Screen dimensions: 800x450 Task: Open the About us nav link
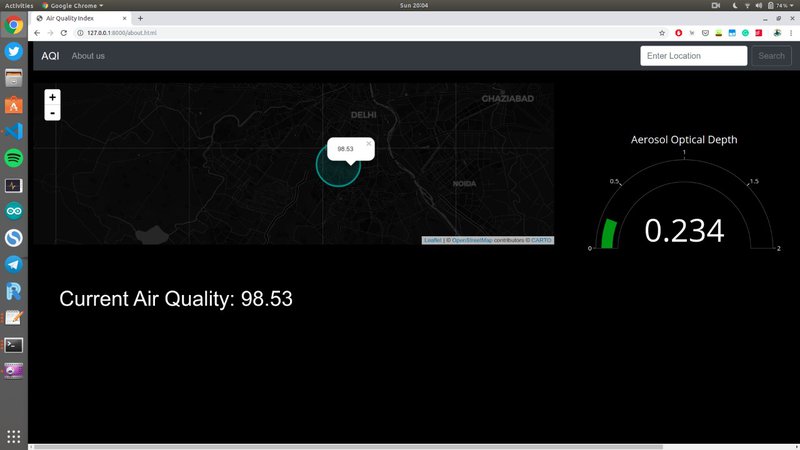tap(88, 56)
